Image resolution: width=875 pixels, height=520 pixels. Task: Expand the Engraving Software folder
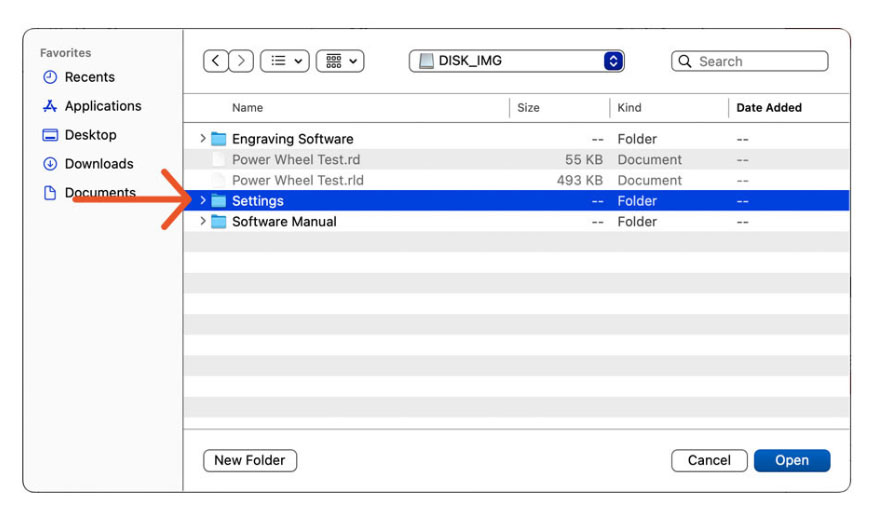tap(203, 138)
